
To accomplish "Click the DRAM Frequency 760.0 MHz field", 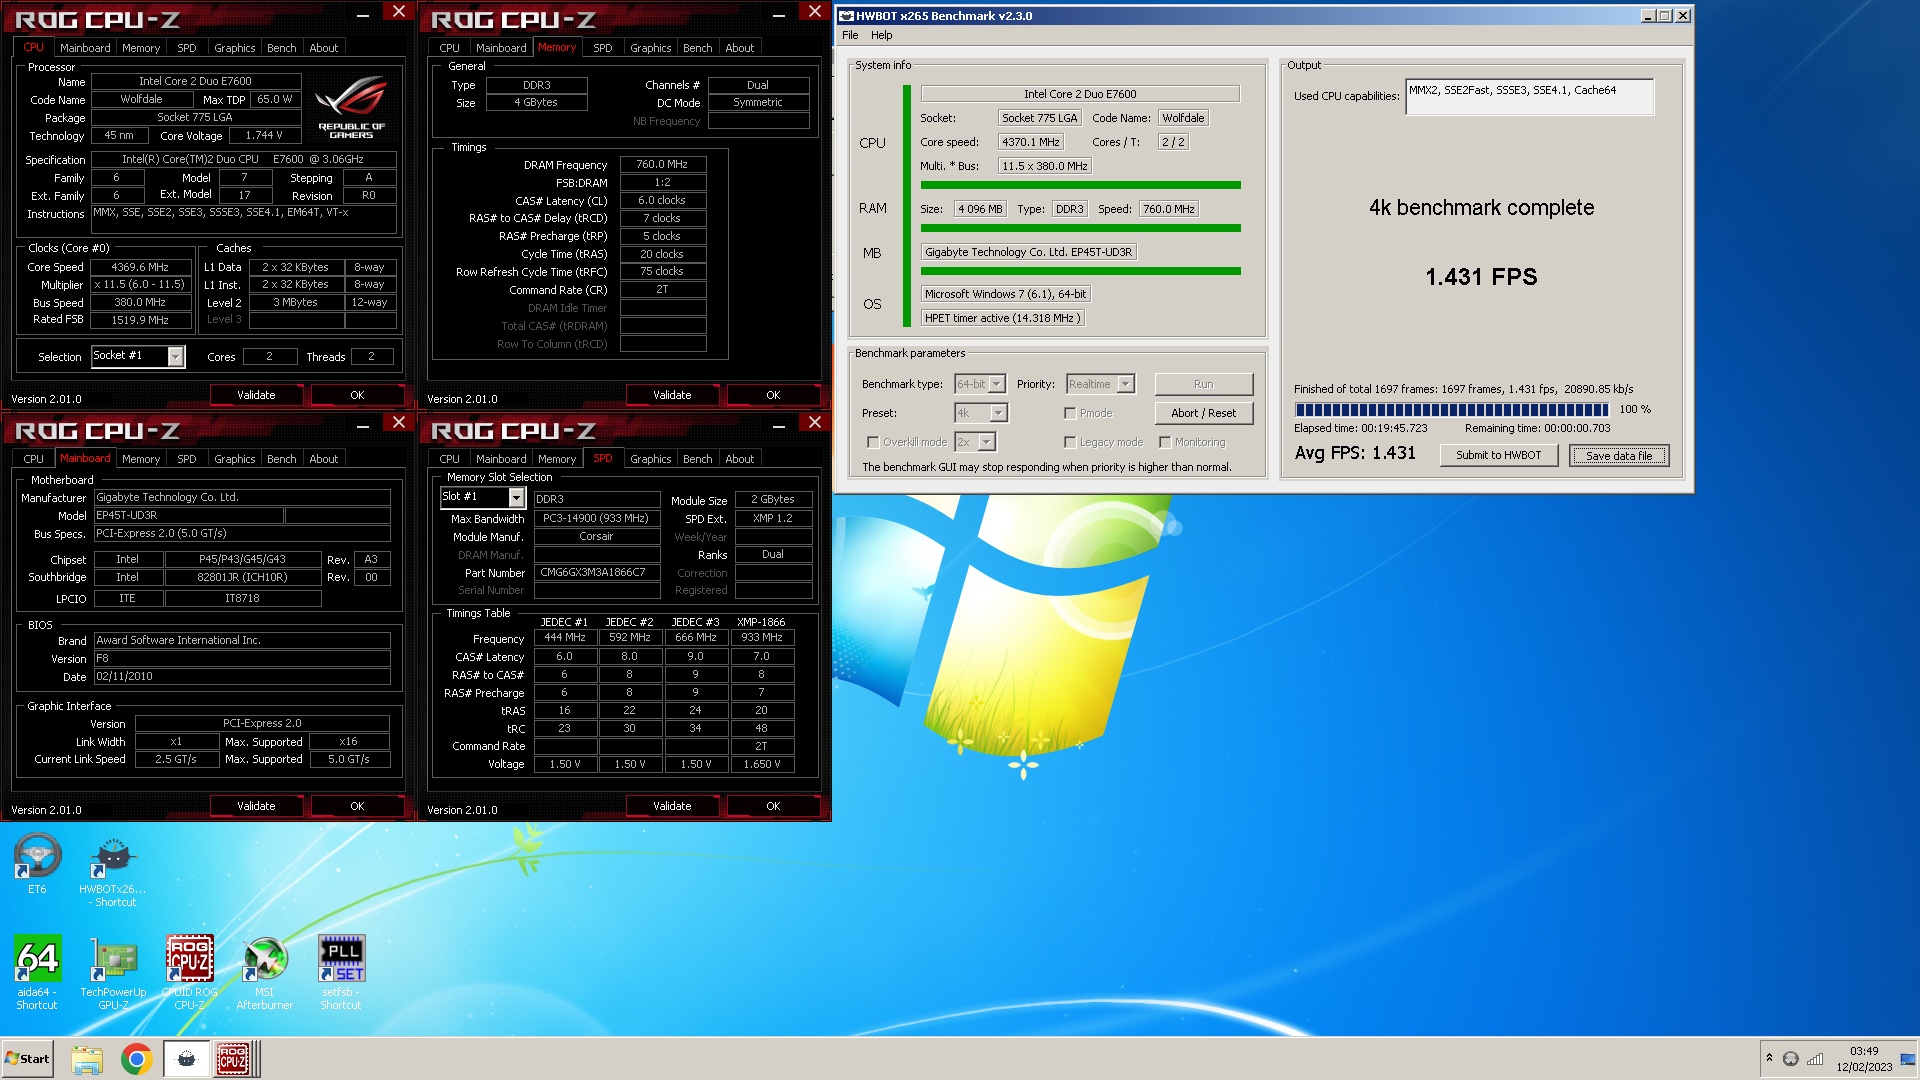I will coord(663,164).
